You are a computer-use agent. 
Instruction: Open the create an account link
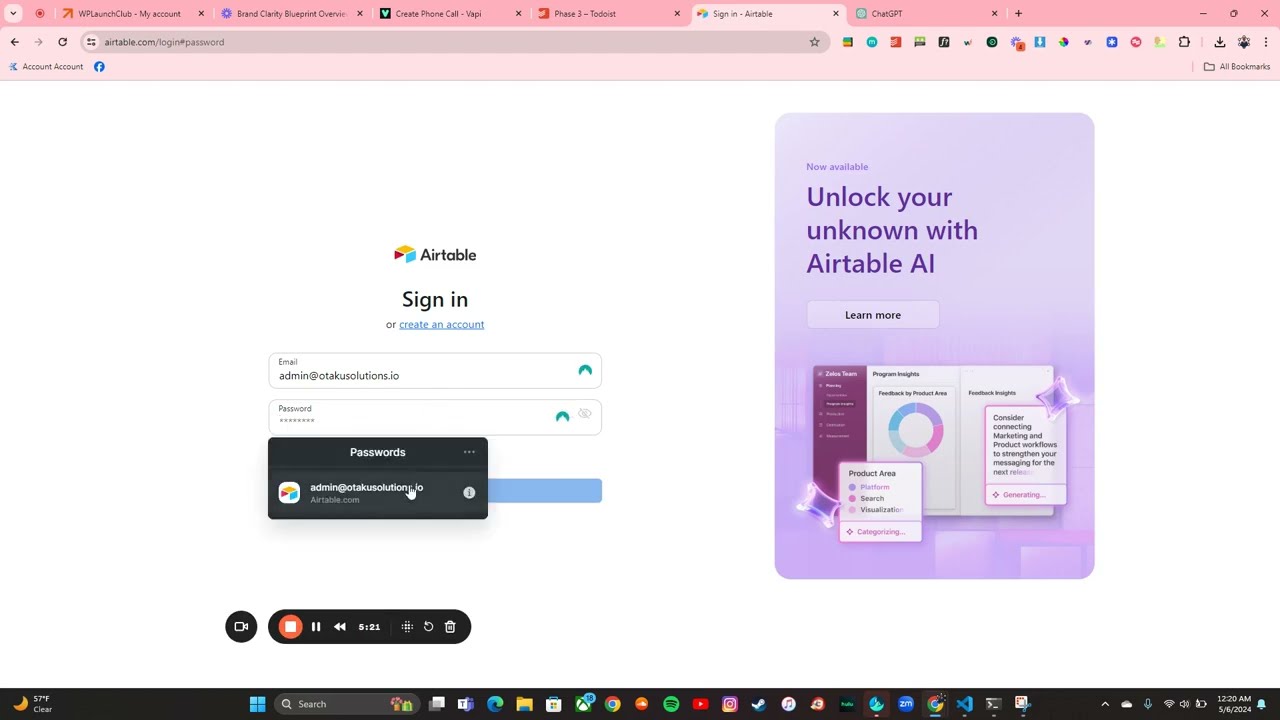click(441, 324)
